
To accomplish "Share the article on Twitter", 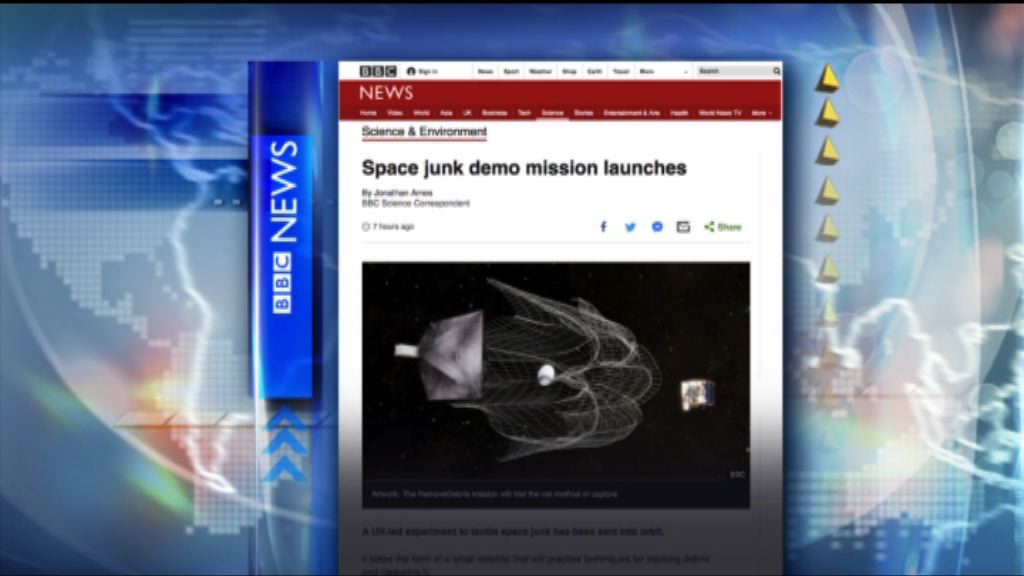I will tap(630, 227).
